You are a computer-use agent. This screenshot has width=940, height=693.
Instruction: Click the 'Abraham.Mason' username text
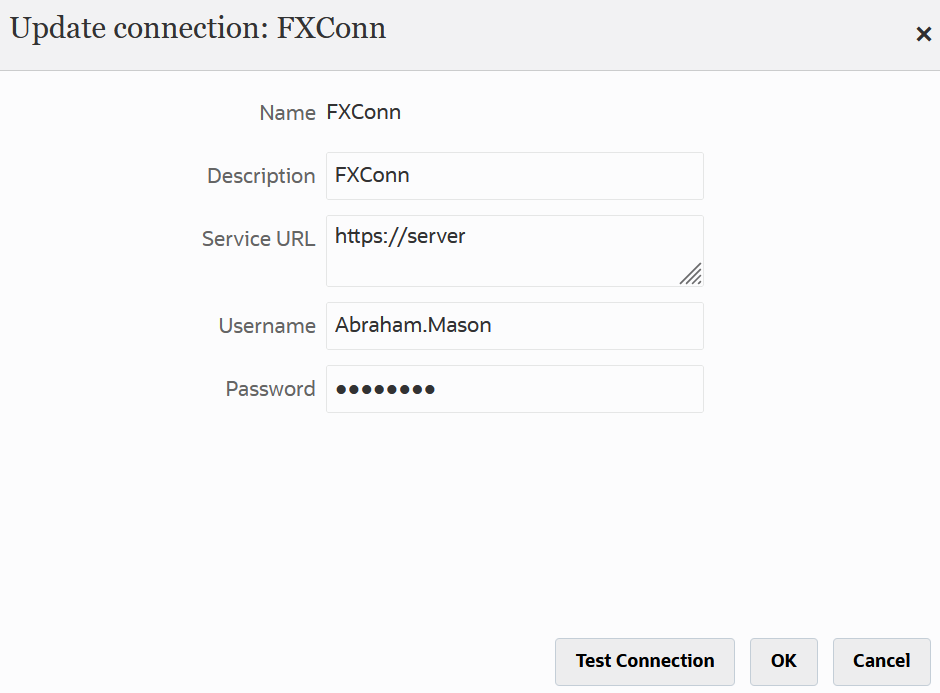pyautogui.click(x=413, y=326)
